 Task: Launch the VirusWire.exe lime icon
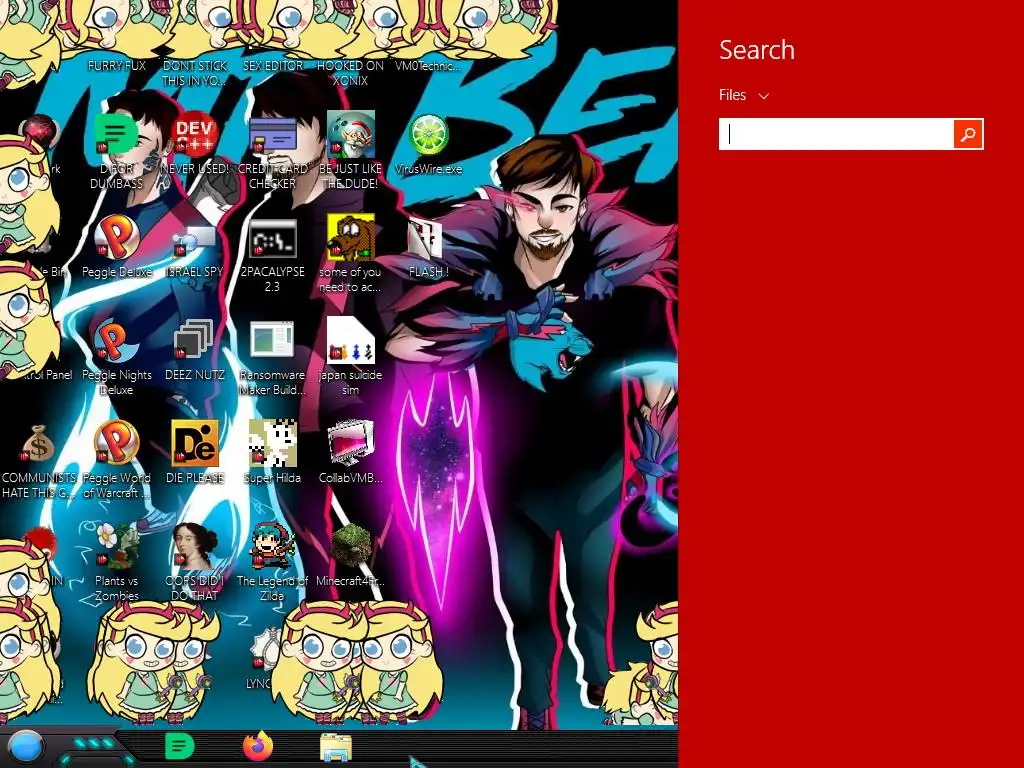tap(428, 134)
